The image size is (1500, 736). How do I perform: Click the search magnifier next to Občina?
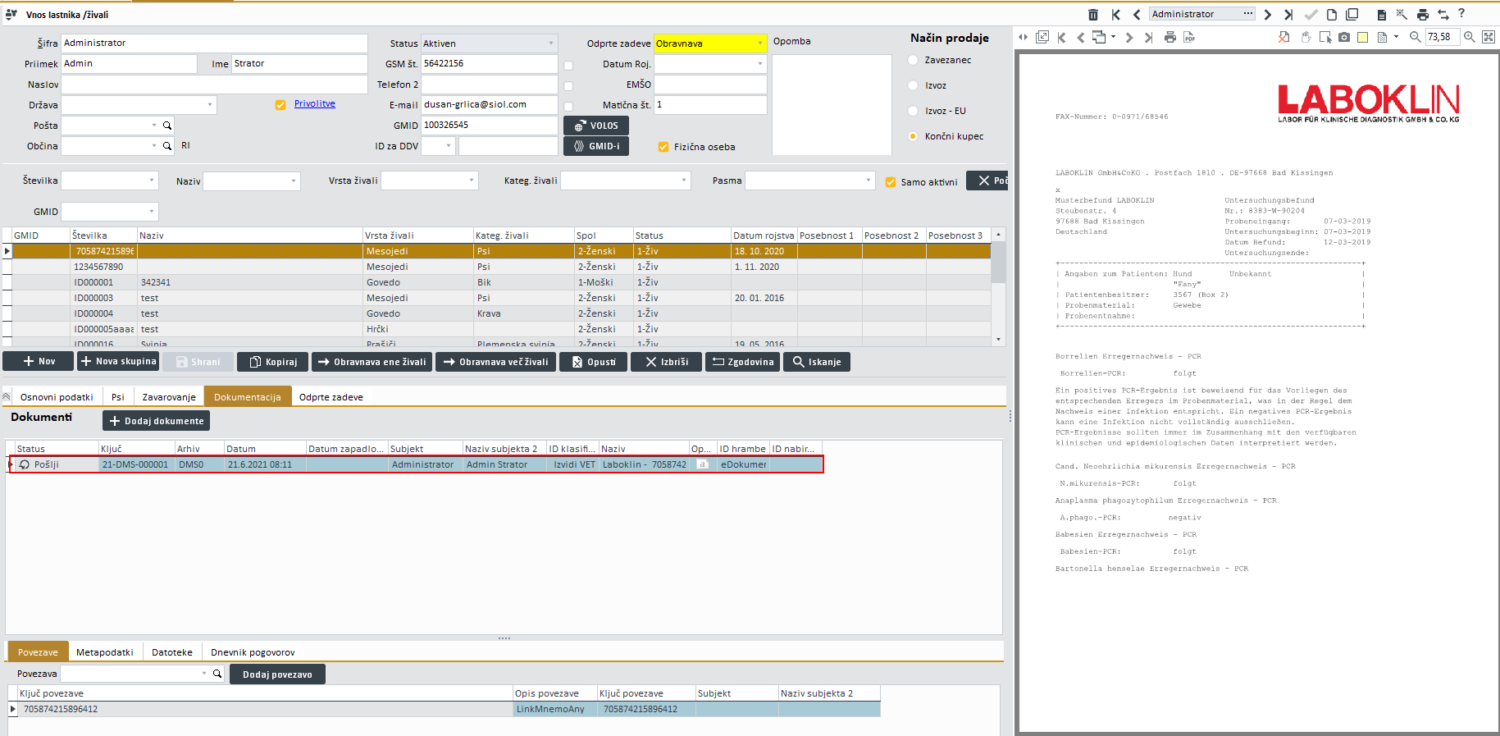click(x=168, y=146)
